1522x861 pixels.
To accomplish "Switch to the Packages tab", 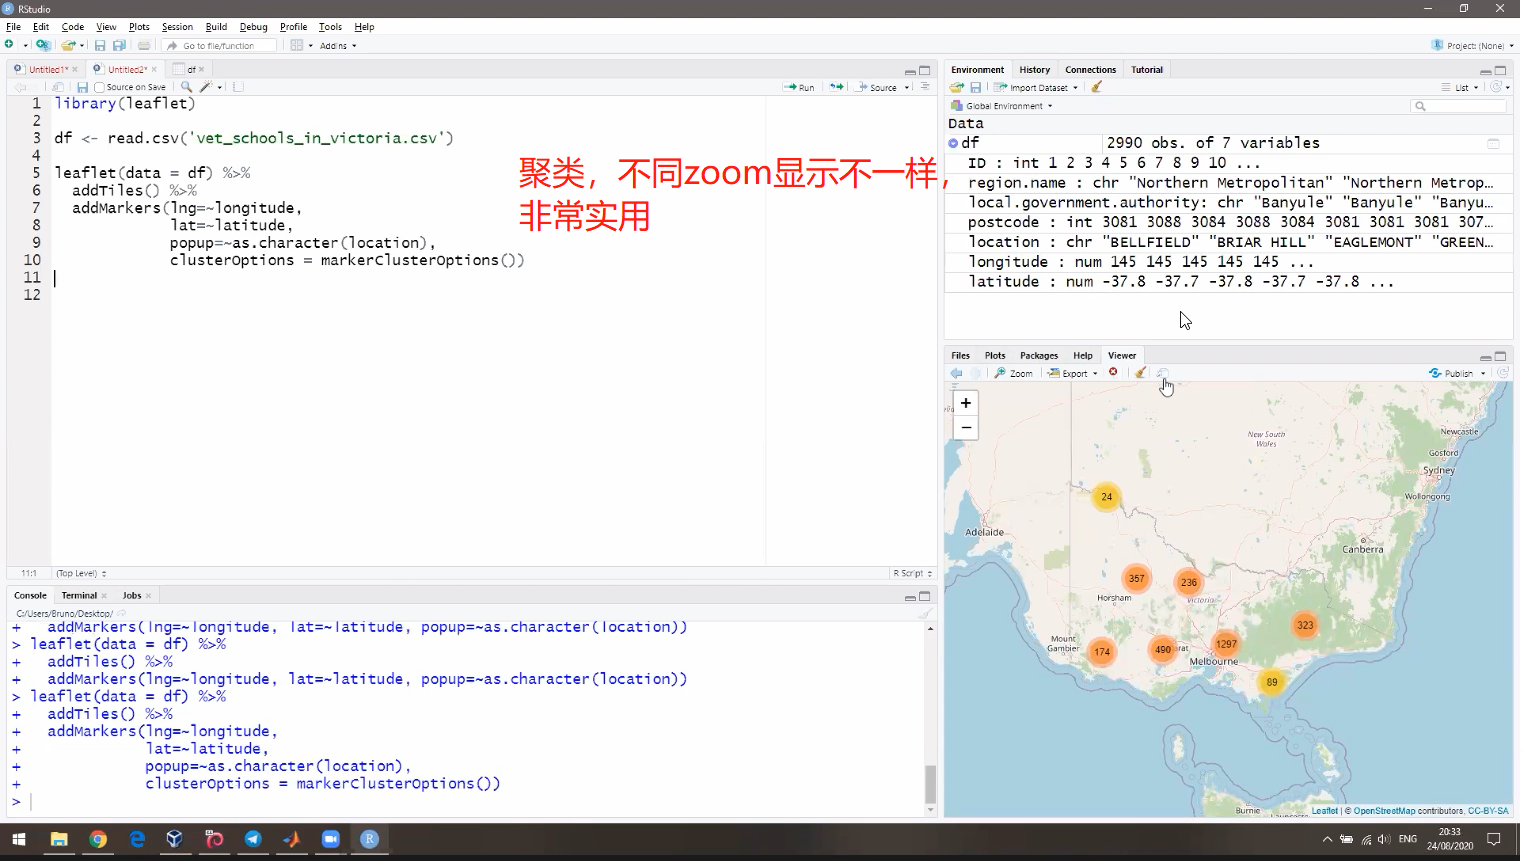I will (1039, 355).
